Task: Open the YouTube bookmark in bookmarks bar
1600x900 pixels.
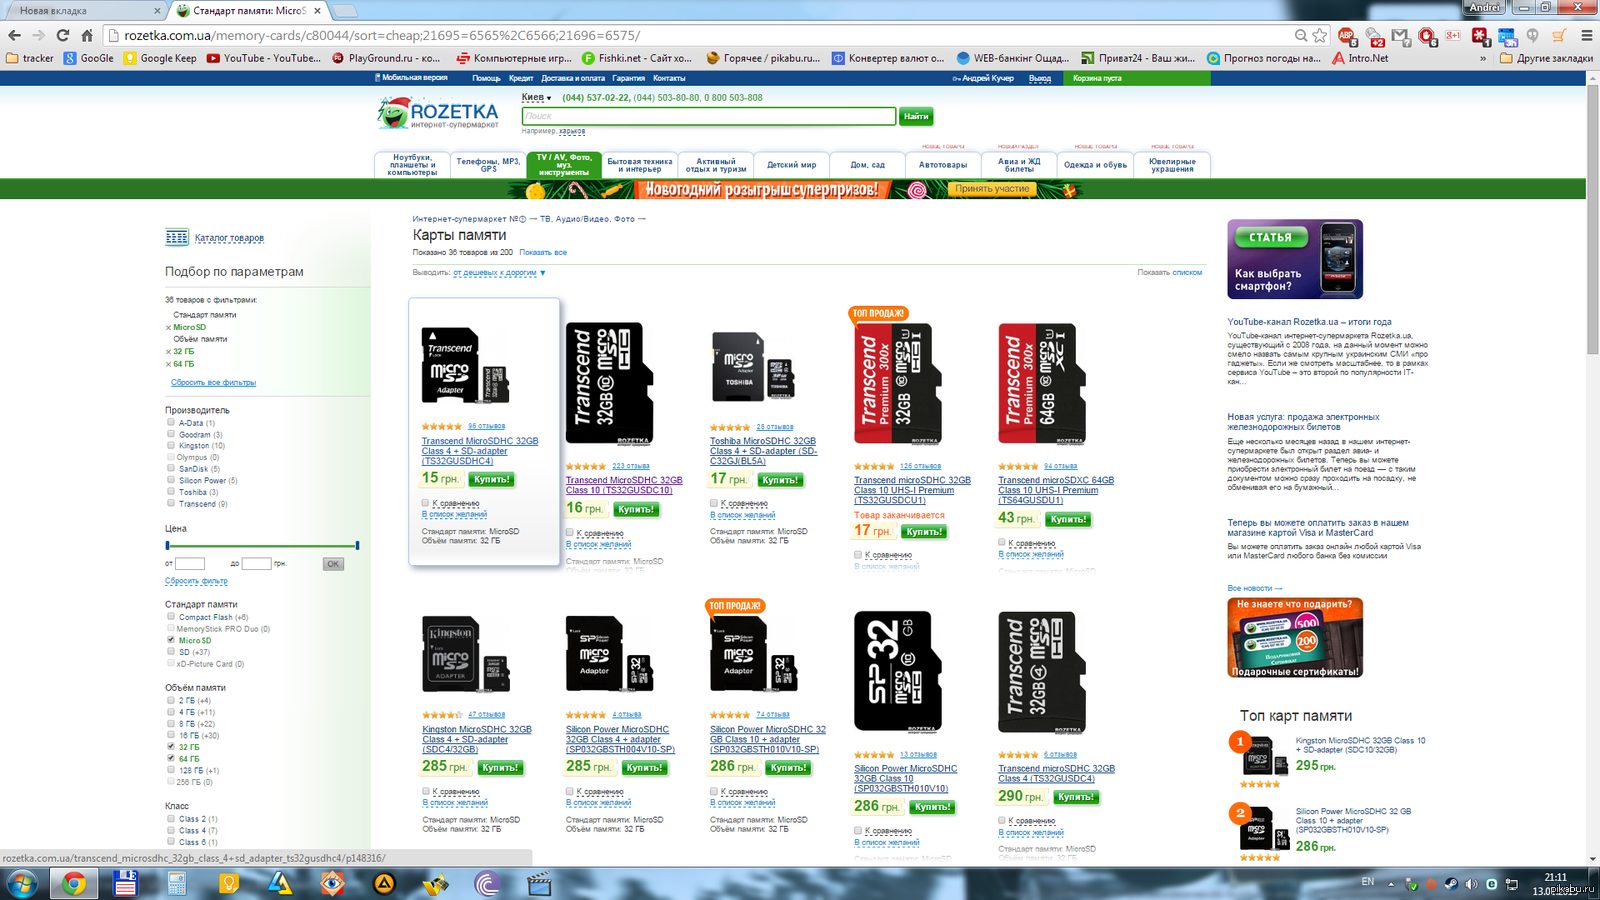Action: tap(264, 58)
